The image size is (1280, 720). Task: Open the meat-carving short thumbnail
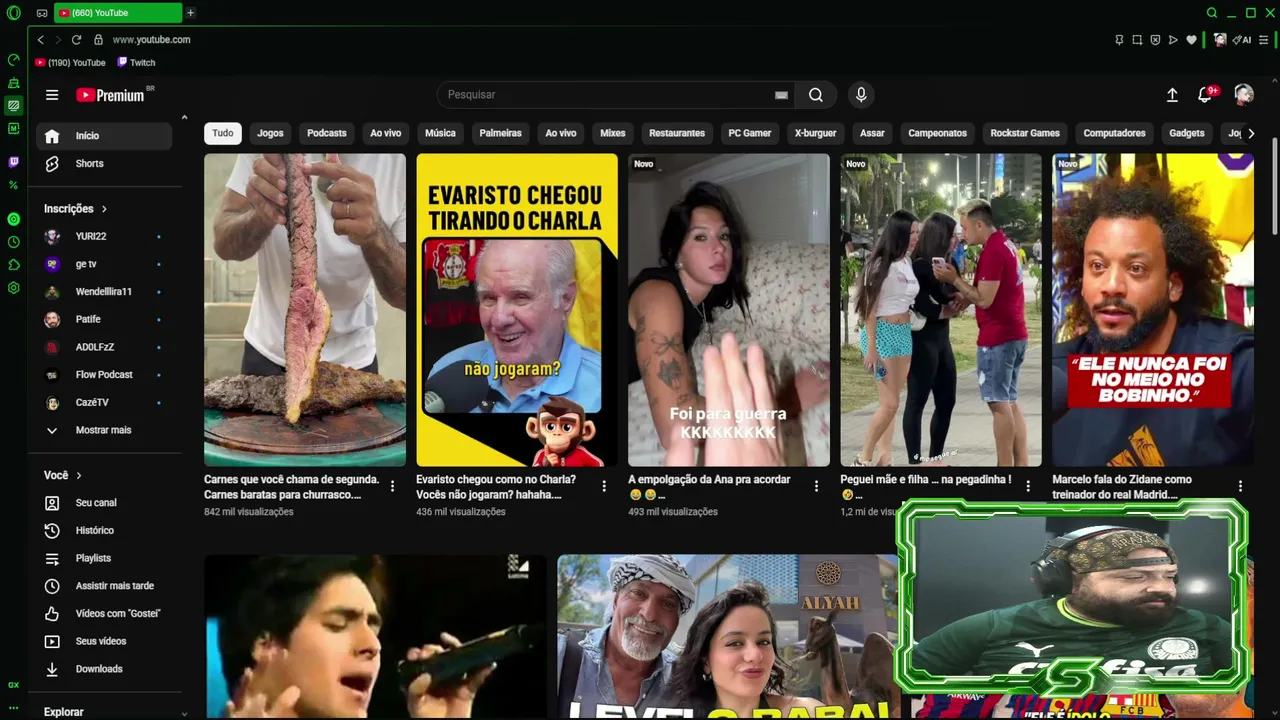pyautogui.click(x=305, y=310)
